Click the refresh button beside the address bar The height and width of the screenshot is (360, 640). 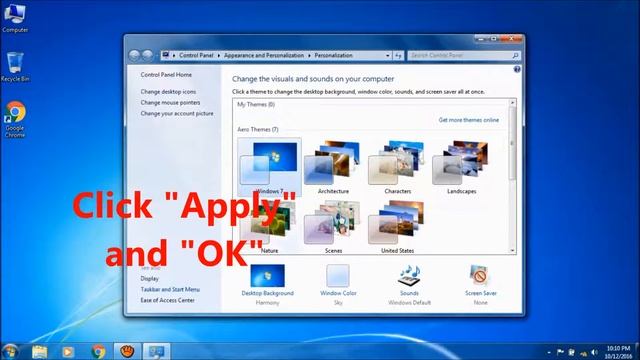[x=398, y=56]
